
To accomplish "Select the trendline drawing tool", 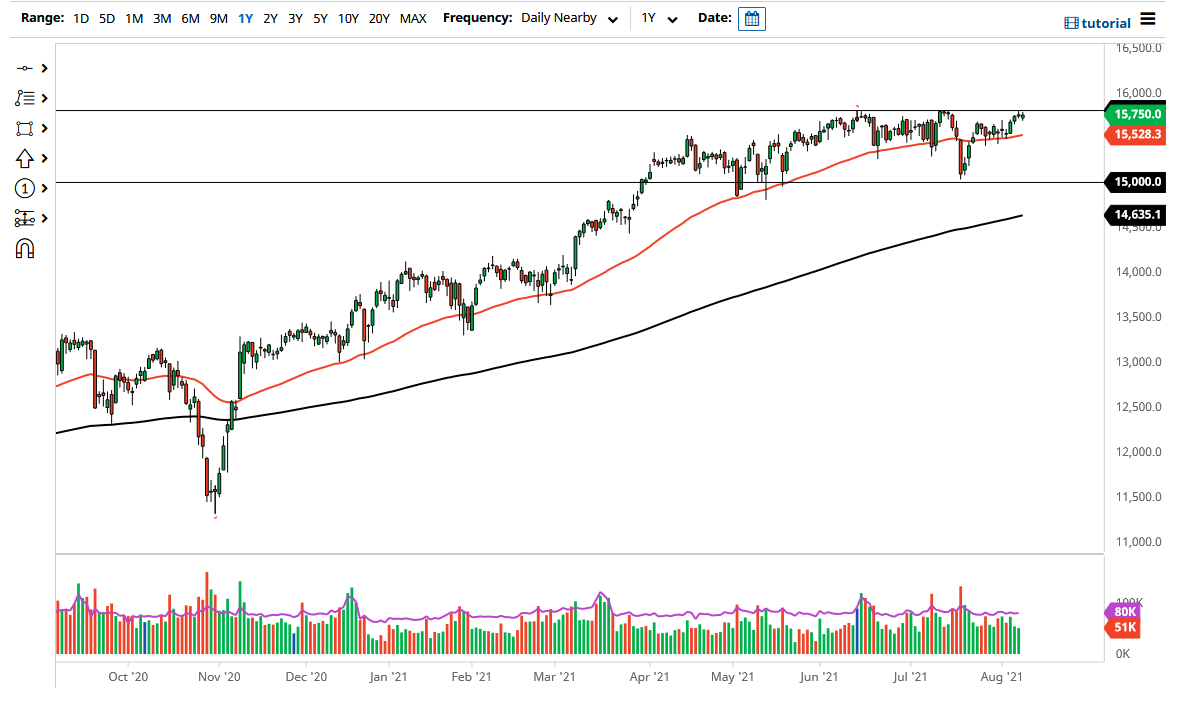I will (25, 68).
